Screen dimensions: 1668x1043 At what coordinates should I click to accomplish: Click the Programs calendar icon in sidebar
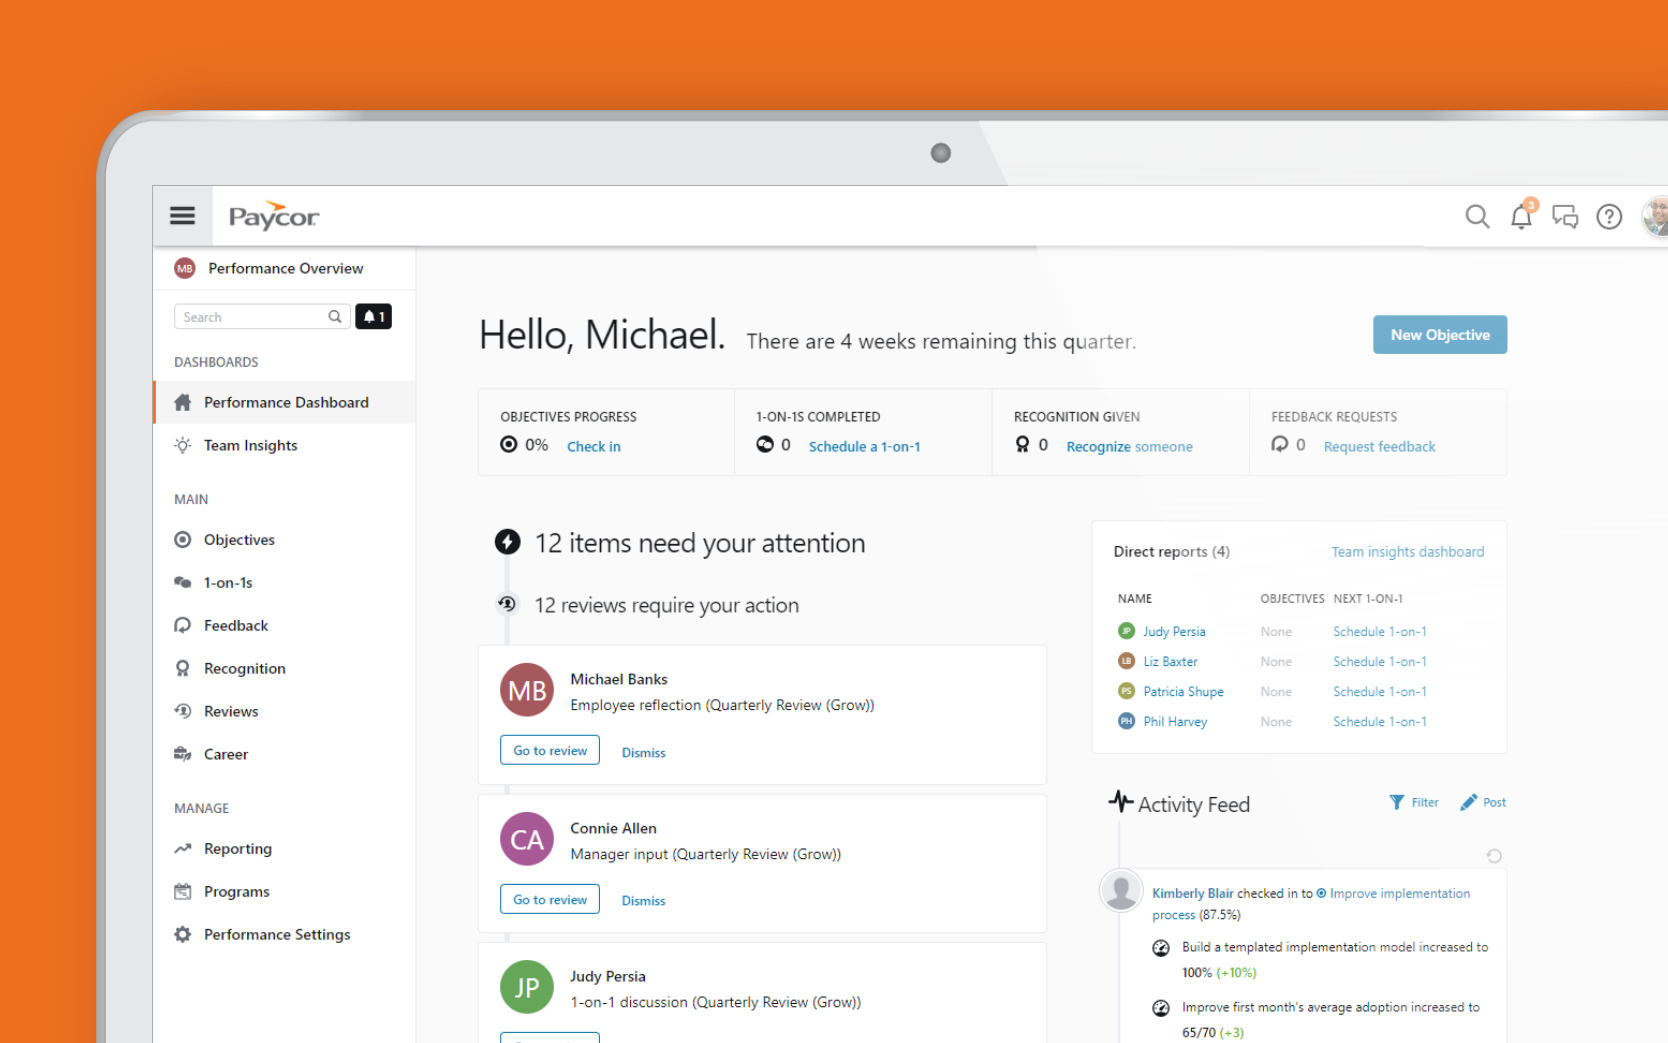[x=182, y=891]
